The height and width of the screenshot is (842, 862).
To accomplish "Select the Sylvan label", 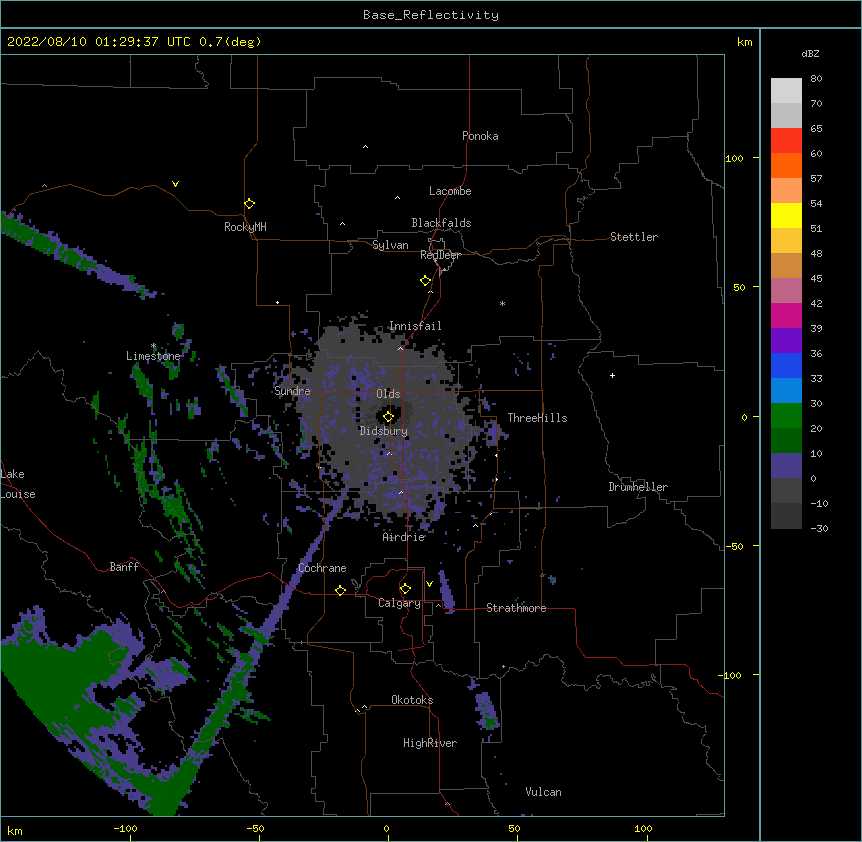I will (x=390, y=245).
